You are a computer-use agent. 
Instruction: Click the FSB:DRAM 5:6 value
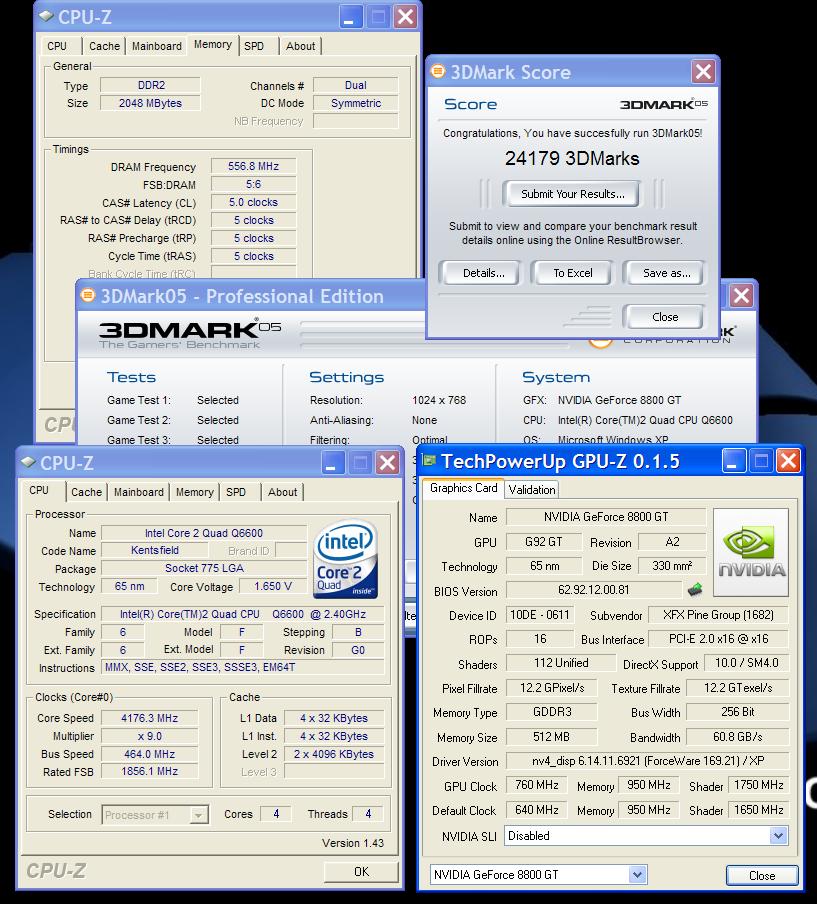tap(254, 184)
